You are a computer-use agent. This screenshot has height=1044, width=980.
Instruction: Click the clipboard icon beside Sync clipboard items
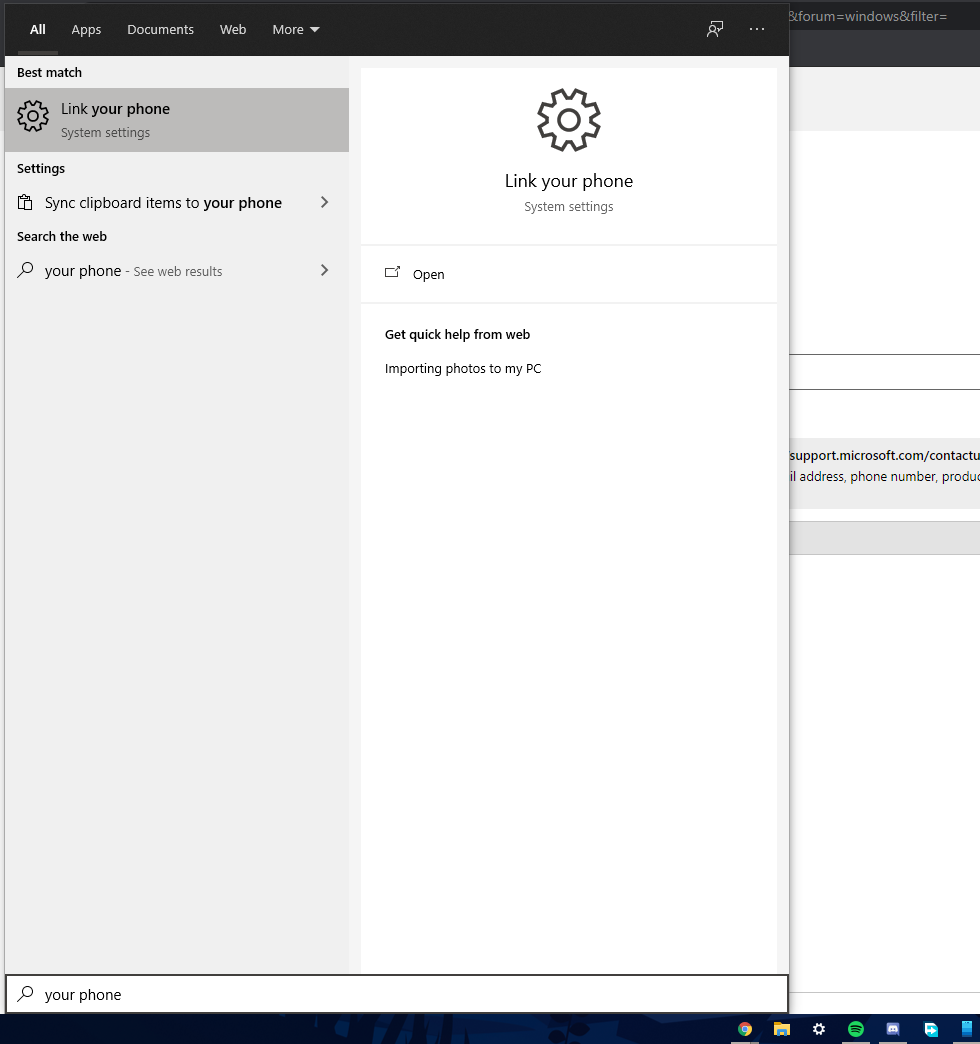click(25, 202)
